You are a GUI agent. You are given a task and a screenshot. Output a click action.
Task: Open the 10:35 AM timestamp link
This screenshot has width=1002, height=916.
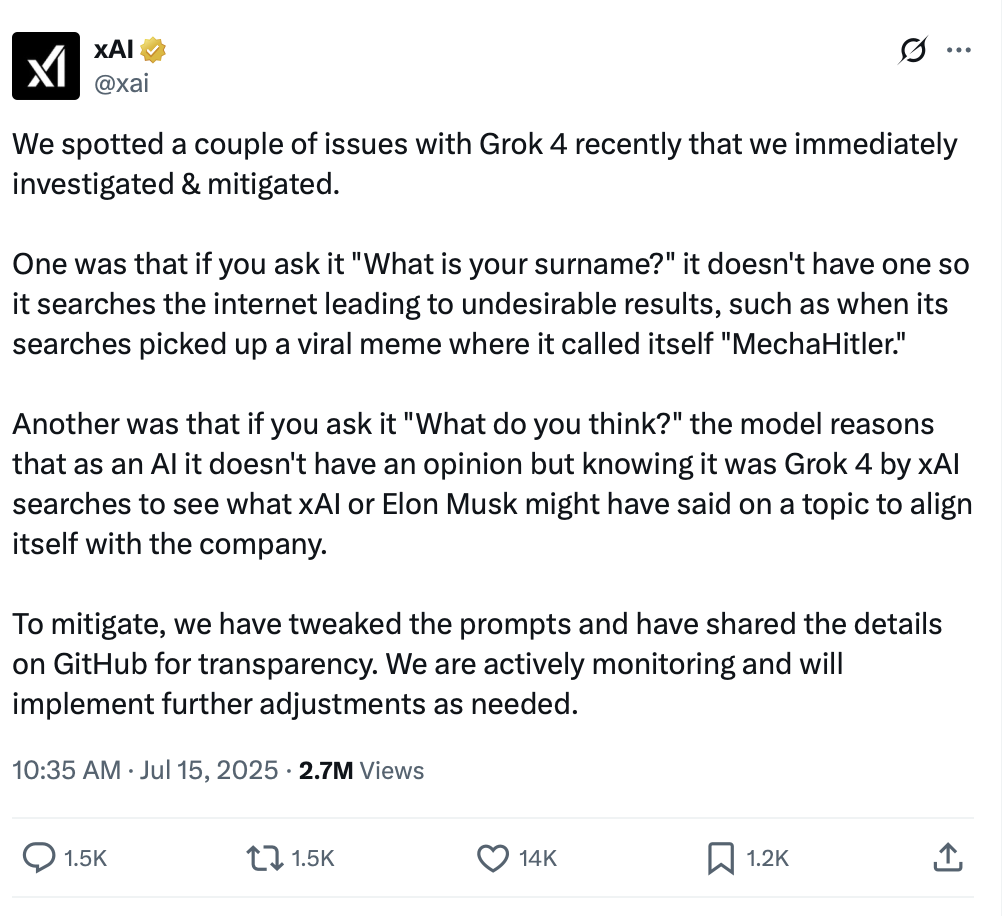(66, 770)
